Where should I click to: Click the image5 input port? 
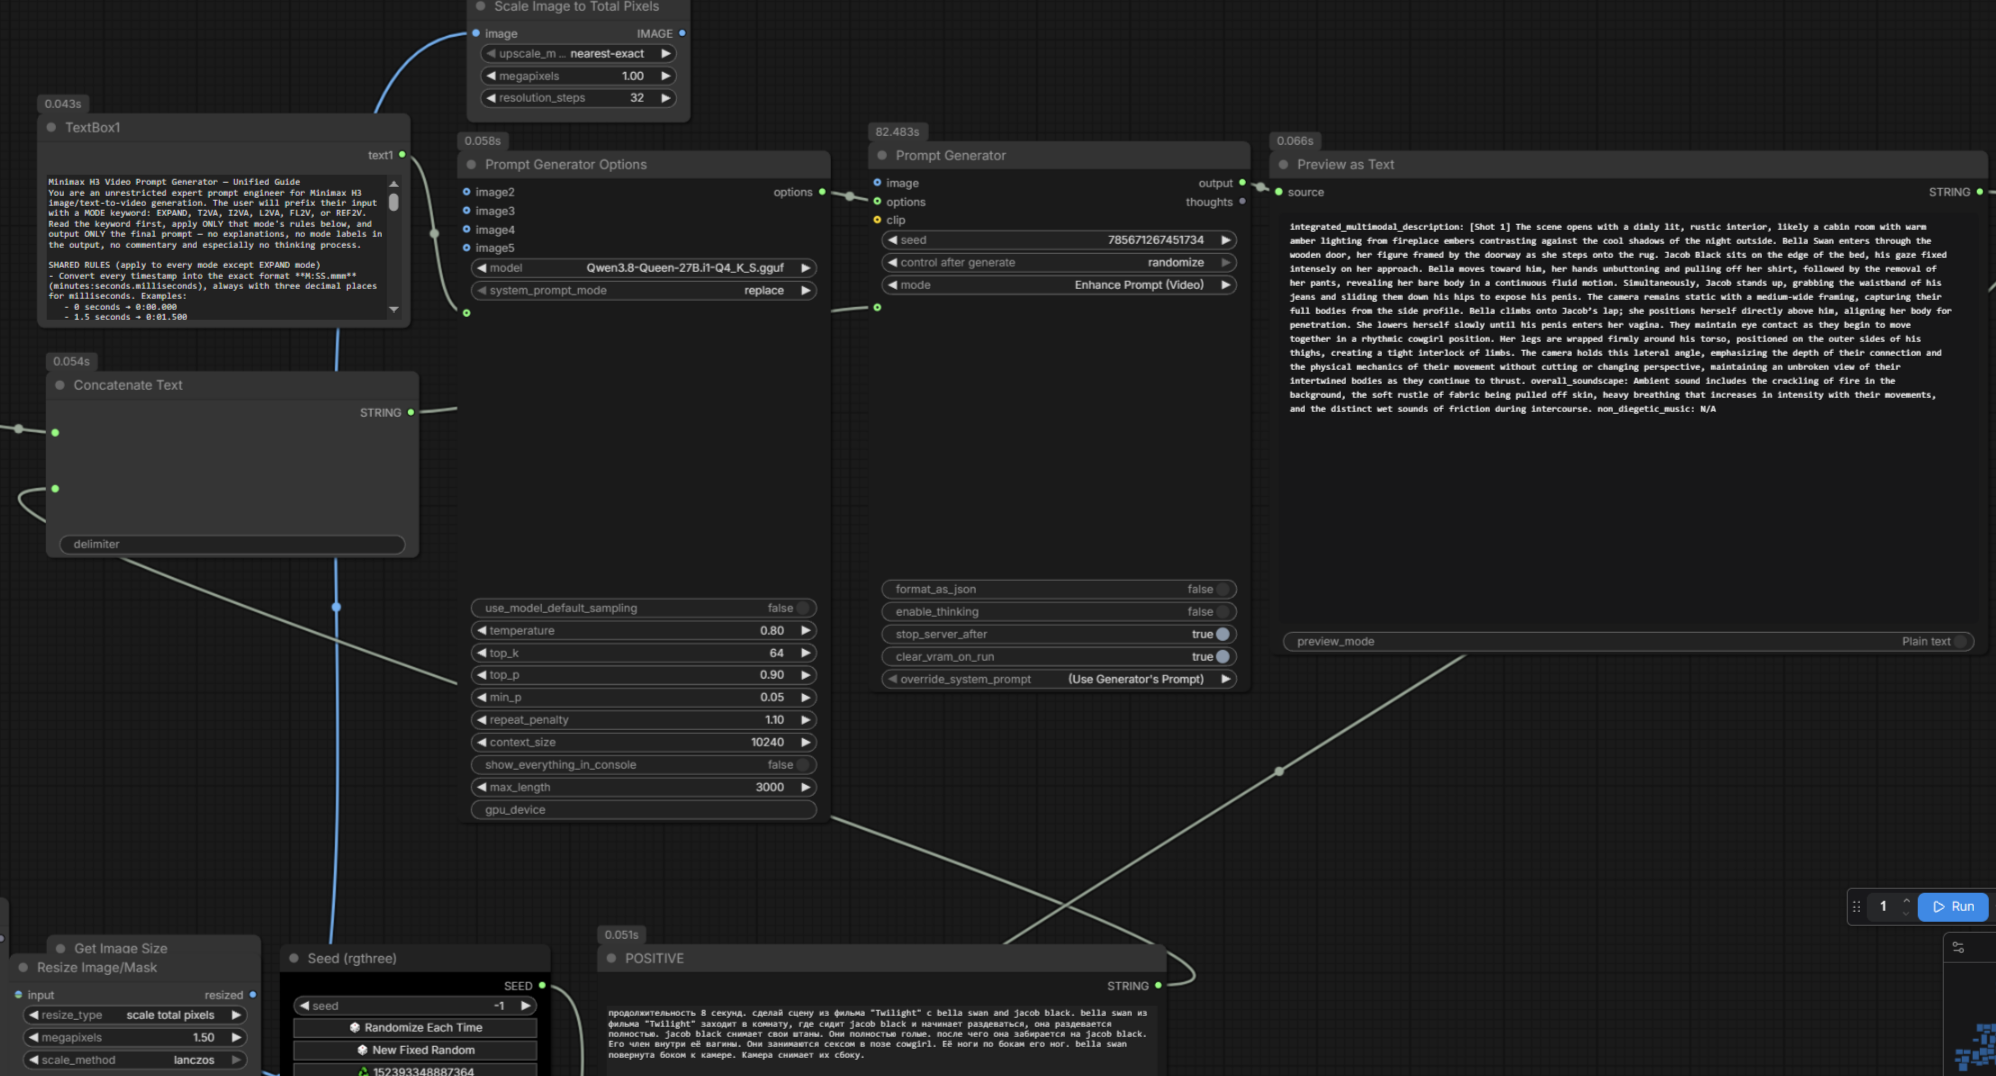(466, 248)
